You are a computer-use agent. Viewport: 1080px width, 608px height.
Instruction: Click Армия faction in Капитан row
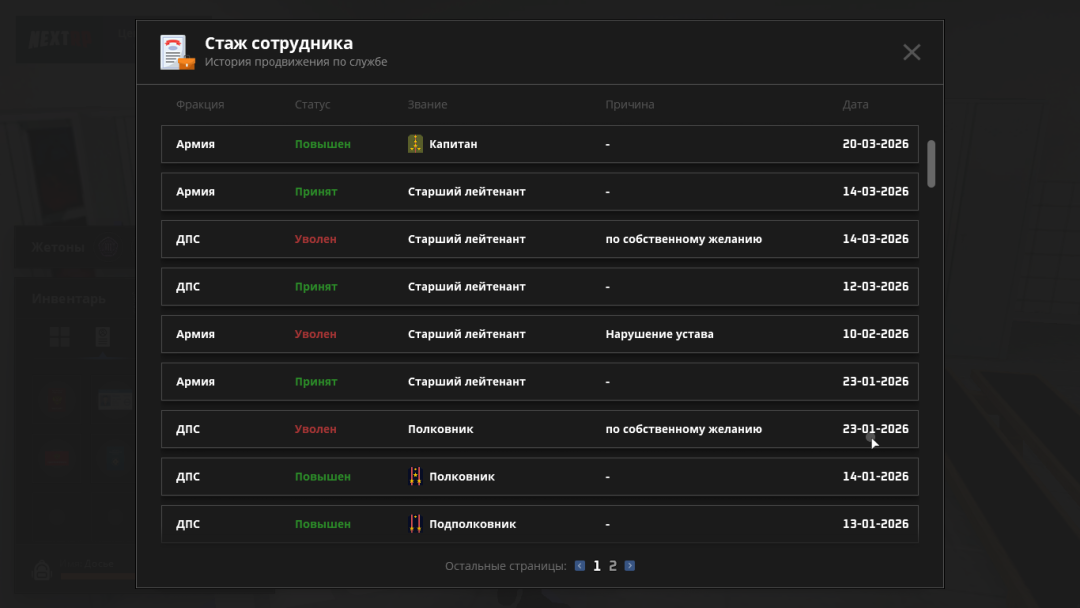tap(196, 144)
